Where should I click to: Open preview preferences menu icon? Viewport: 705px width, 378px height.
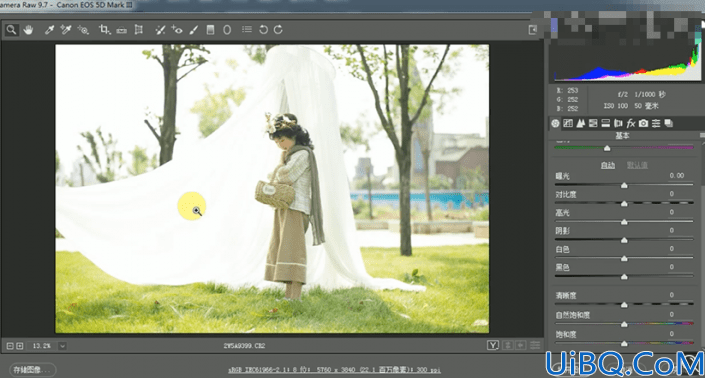(535, 345)
